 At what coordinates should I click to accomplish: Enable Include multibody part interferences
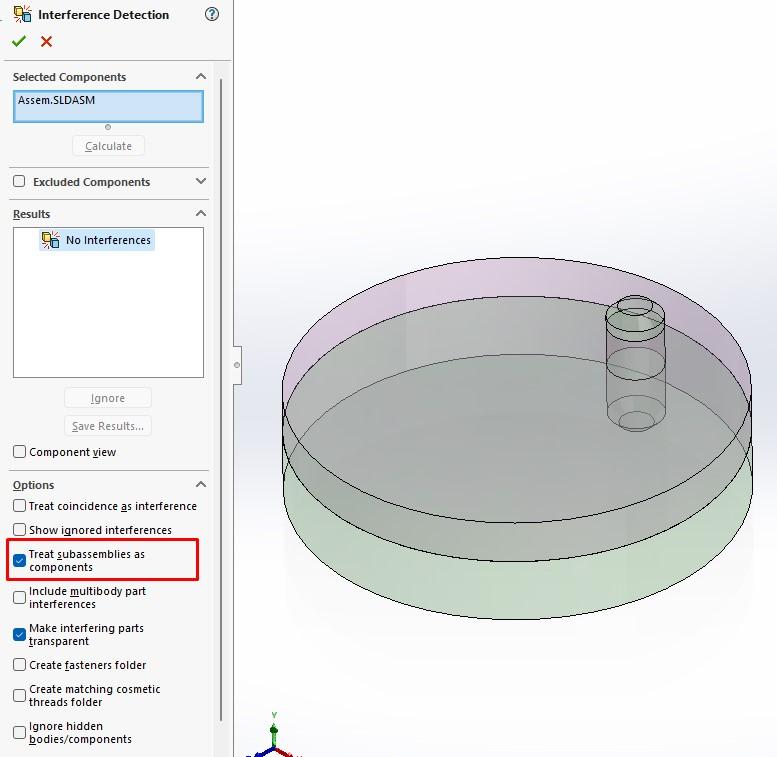19,597
